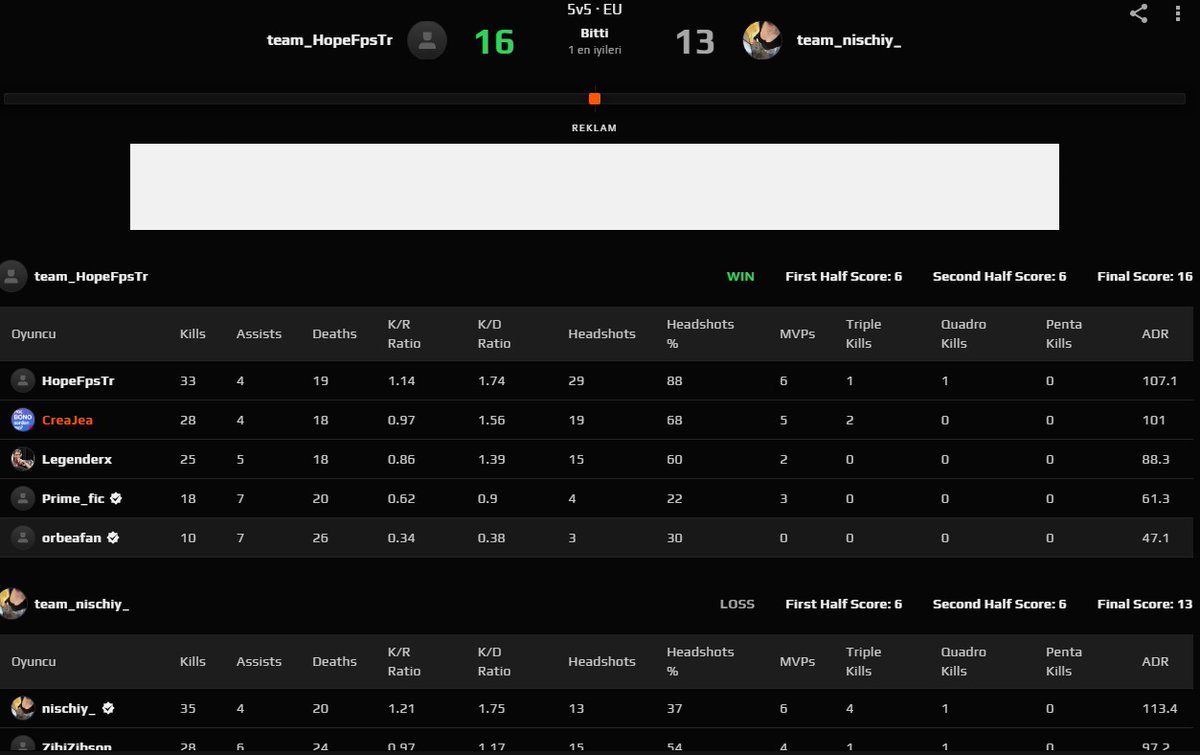Click the first table's Headshots column header
1200x755 pixels.
point(602,334)
